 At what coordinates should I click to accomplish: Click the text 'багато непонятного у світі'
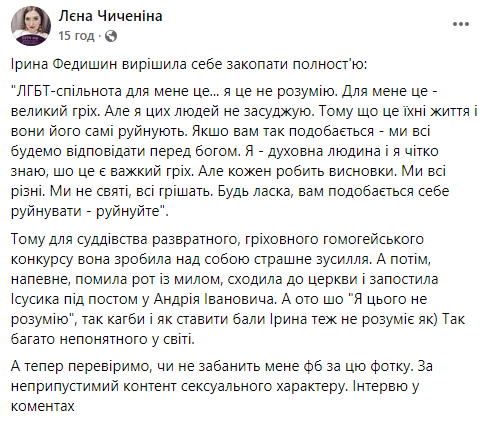tap(103, 339)
